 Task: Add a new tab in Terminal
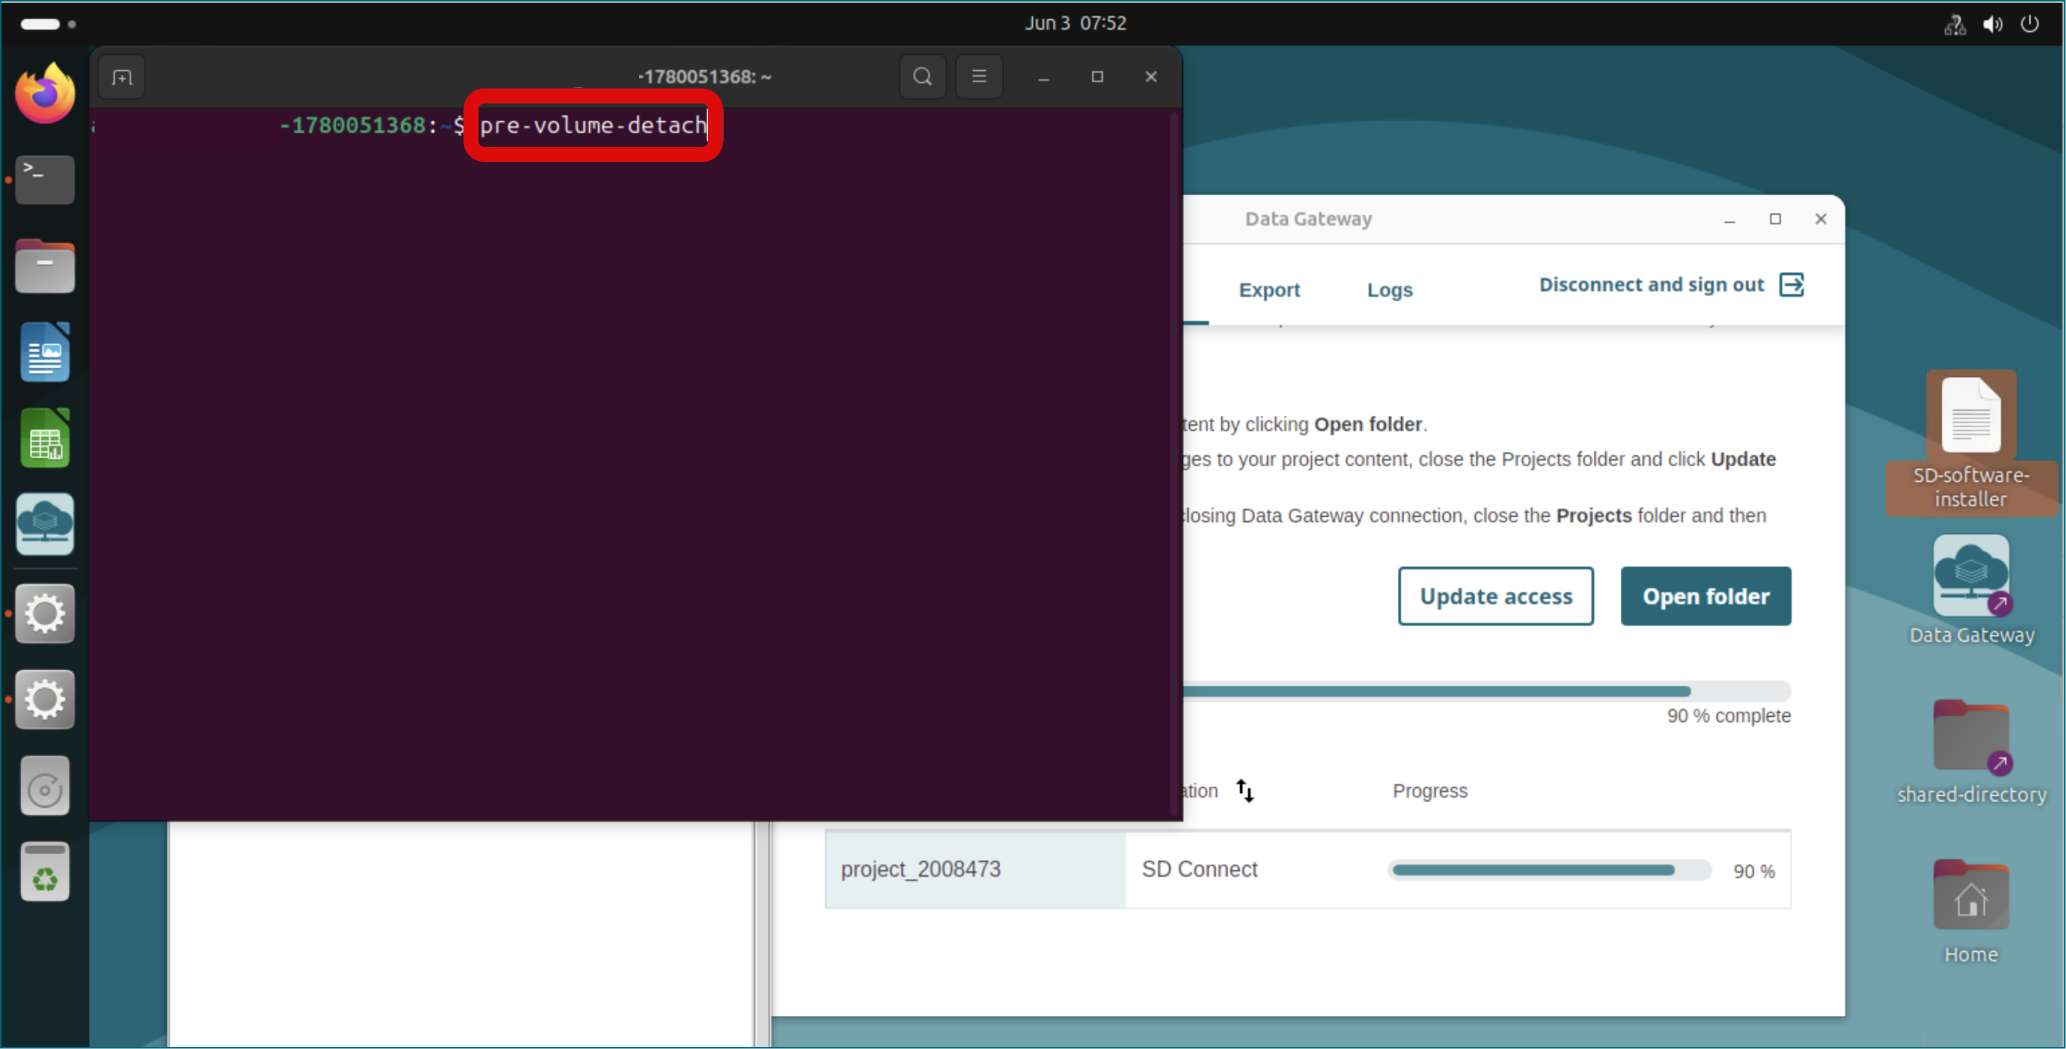(122, 77)
